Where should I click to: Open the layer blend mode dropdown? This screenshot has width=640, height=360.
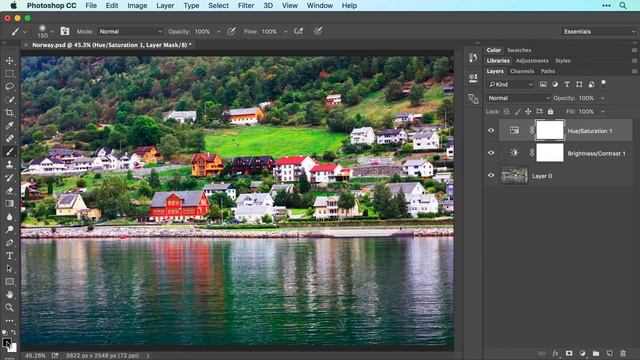[x=519, y=98]
